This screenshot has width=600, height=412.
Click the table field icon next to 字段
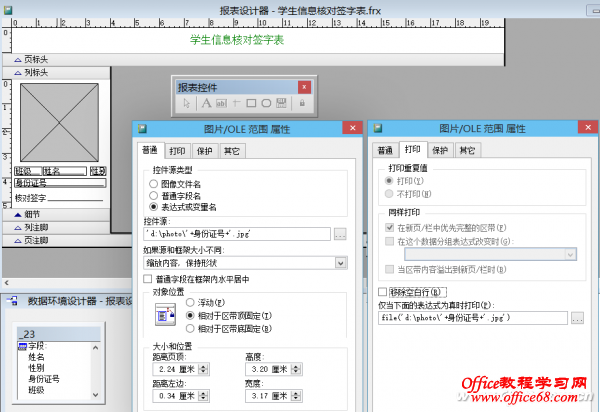pos(23,347)
